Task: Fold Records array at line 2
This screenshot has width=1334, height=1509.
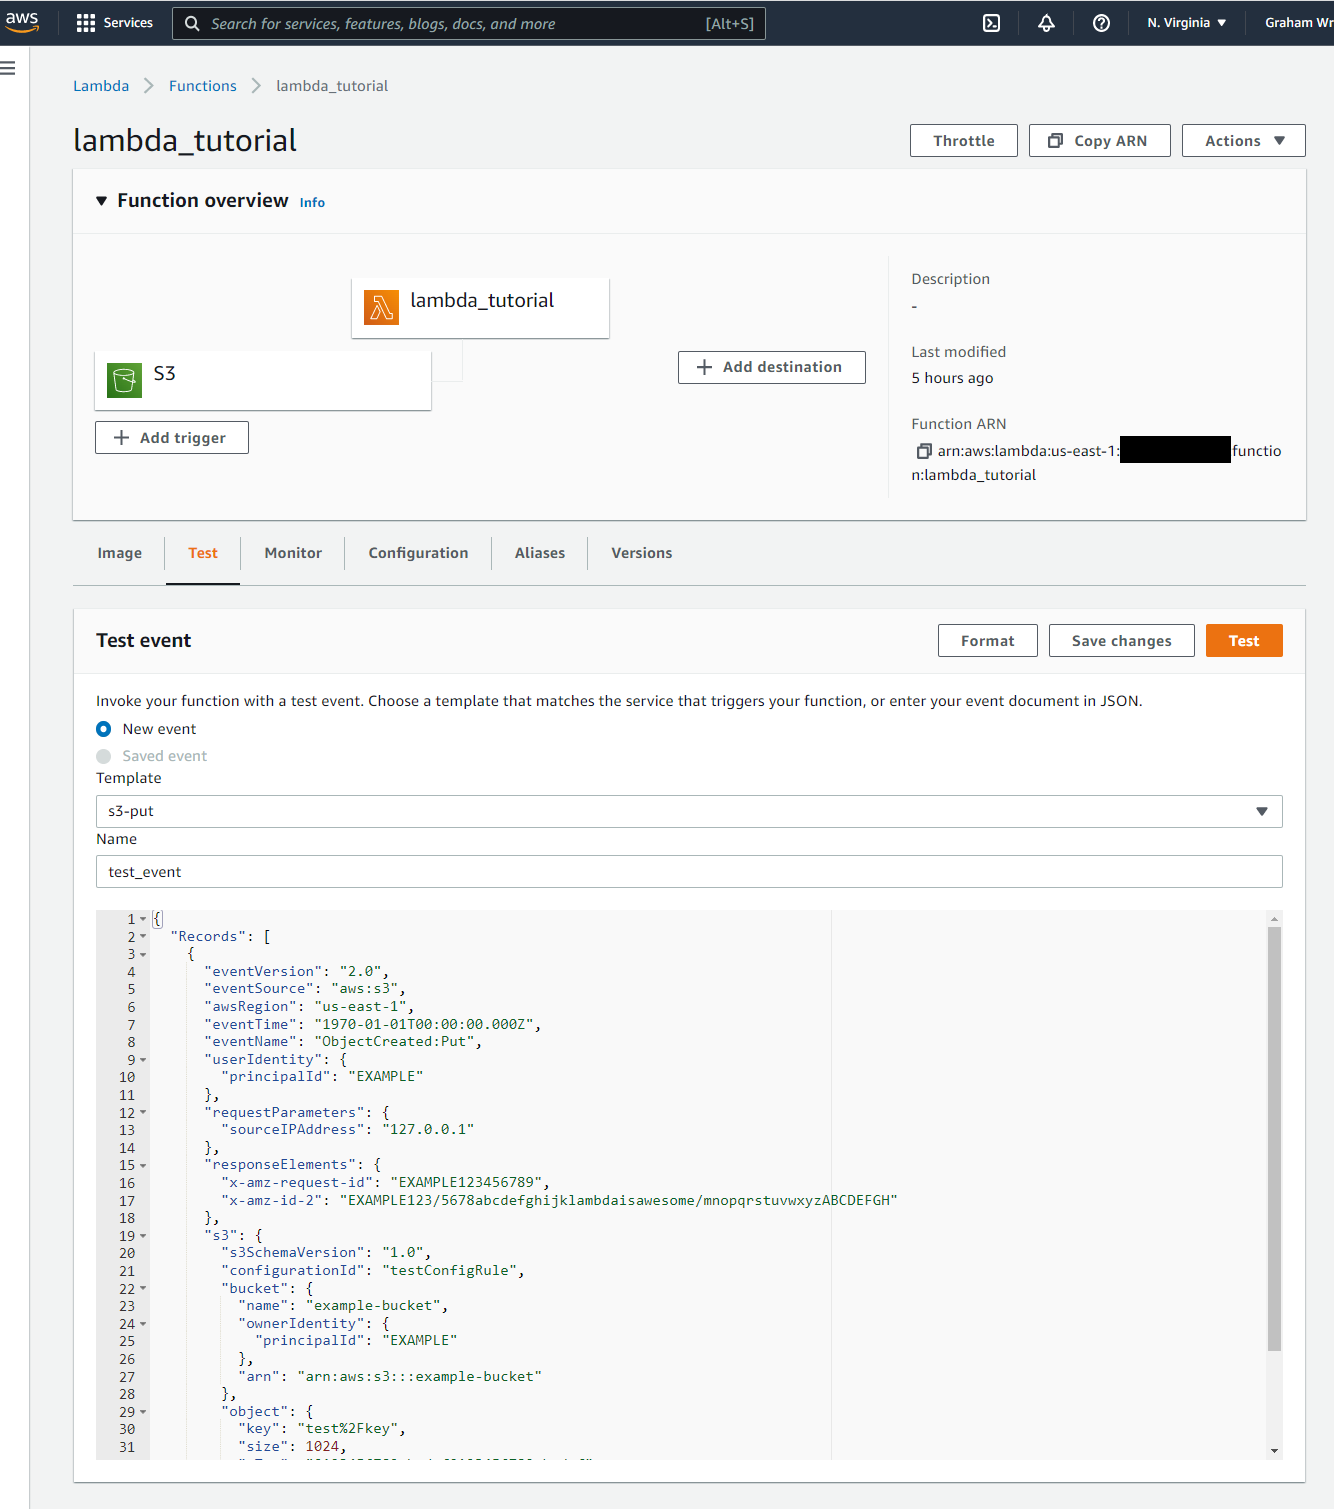Action: coord(143,937)
